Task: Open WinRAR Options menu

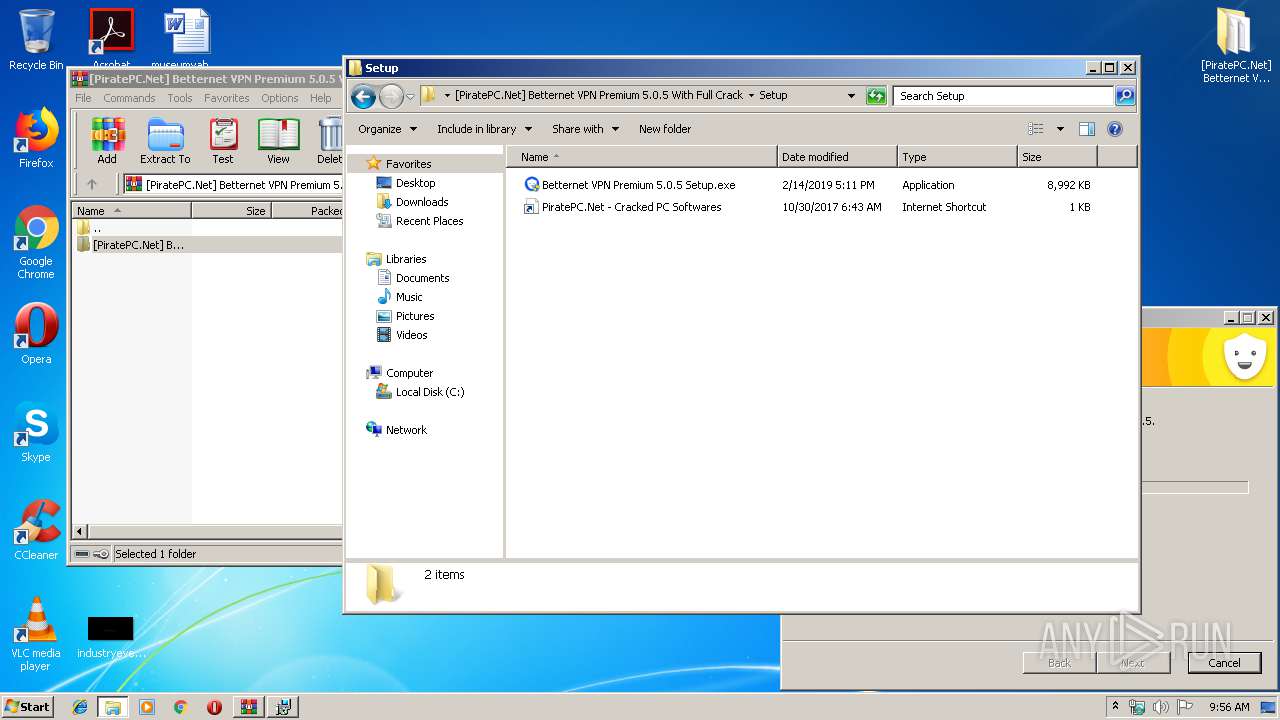Action: click(280, 98)
